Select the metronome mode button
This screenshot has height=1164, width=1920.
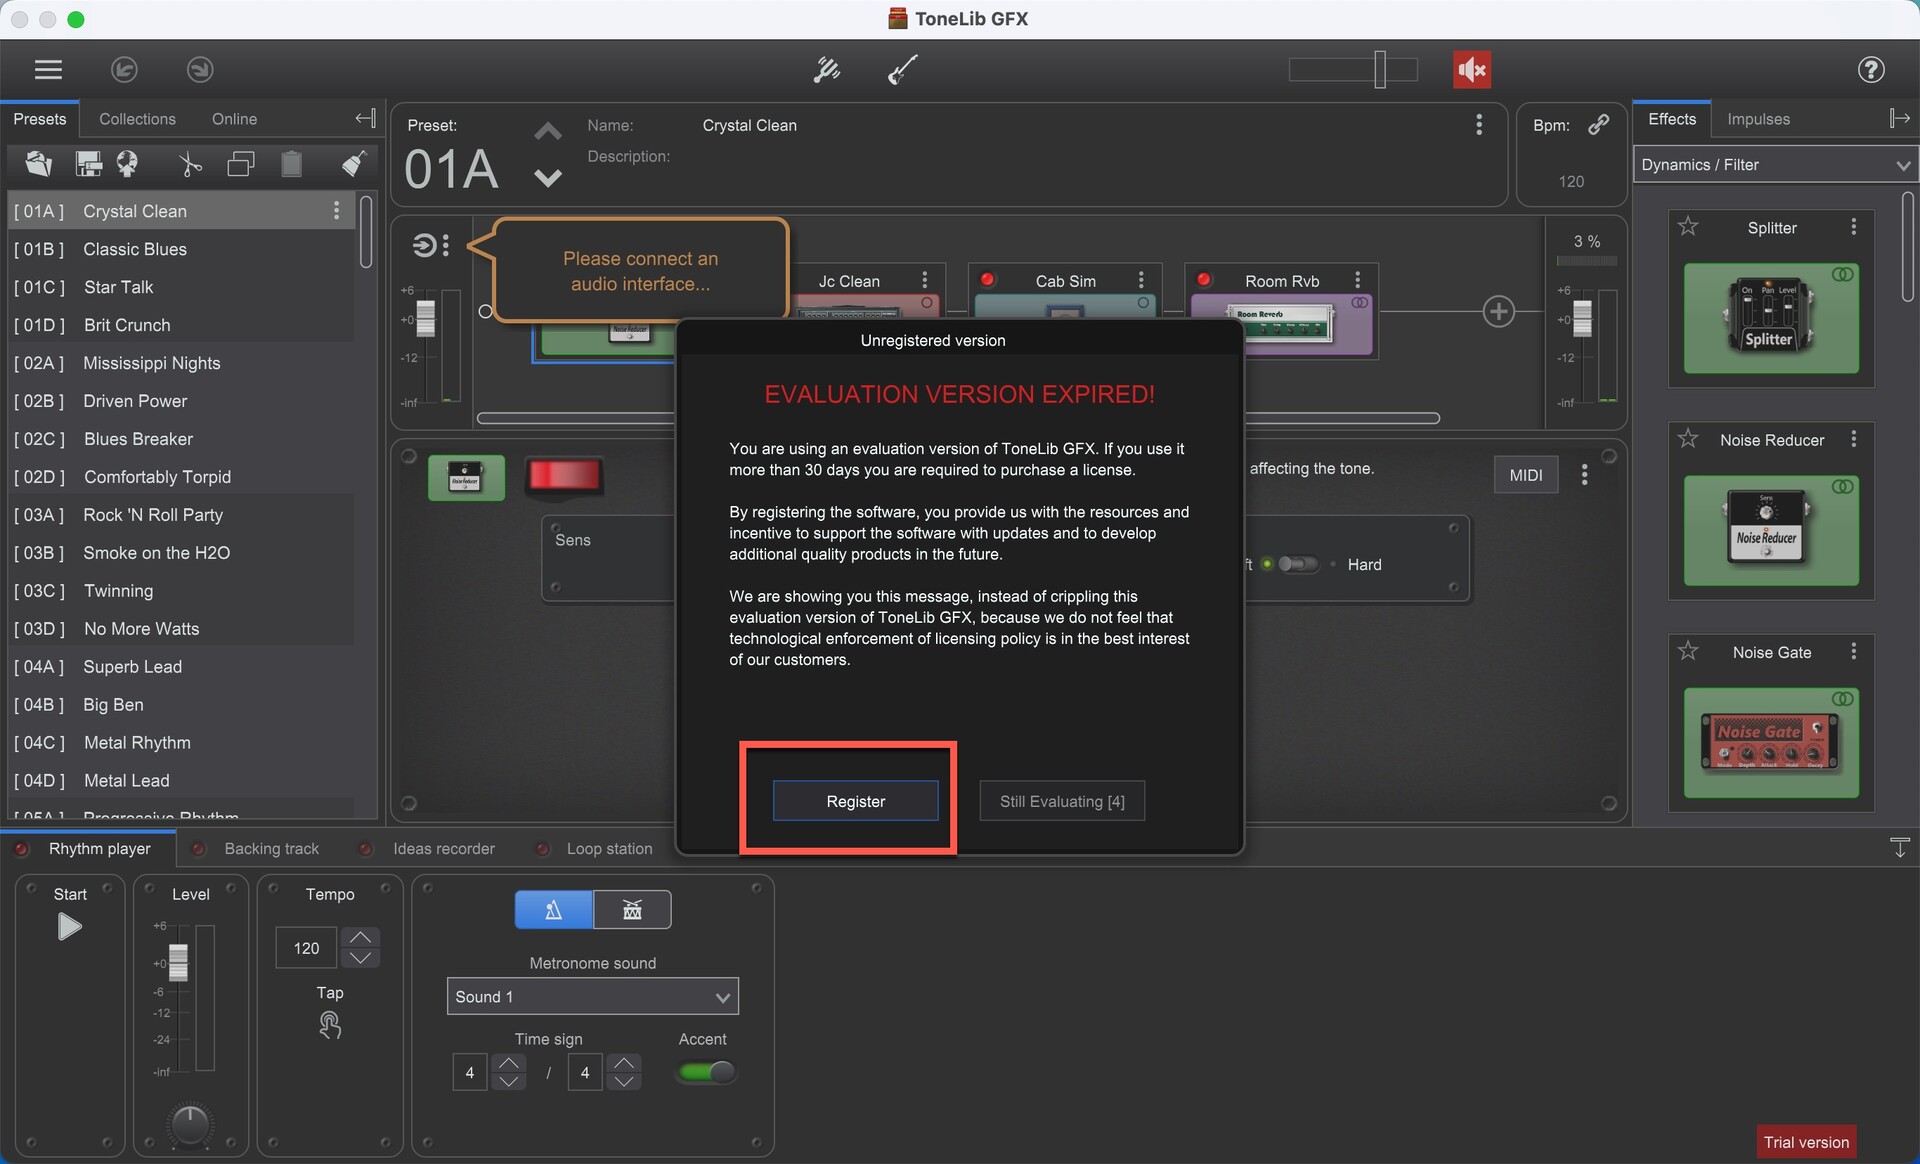point(553,910)
